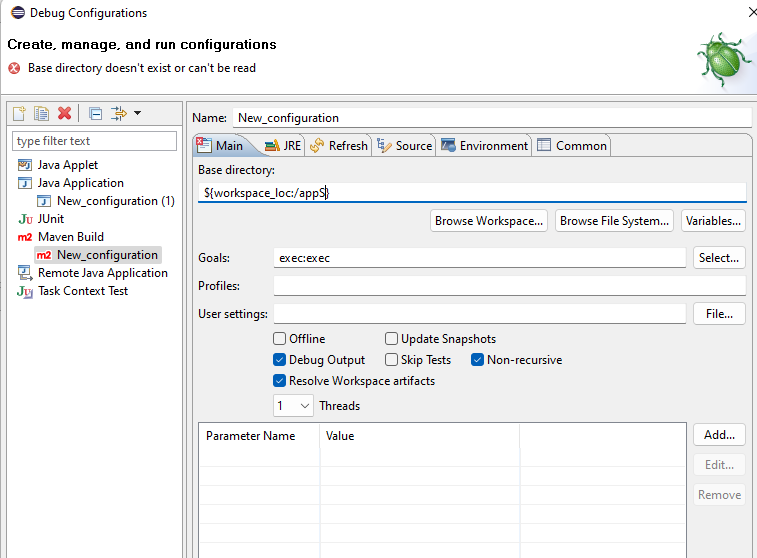Duplicate the selected launch configuration

[x=42, y=113]
